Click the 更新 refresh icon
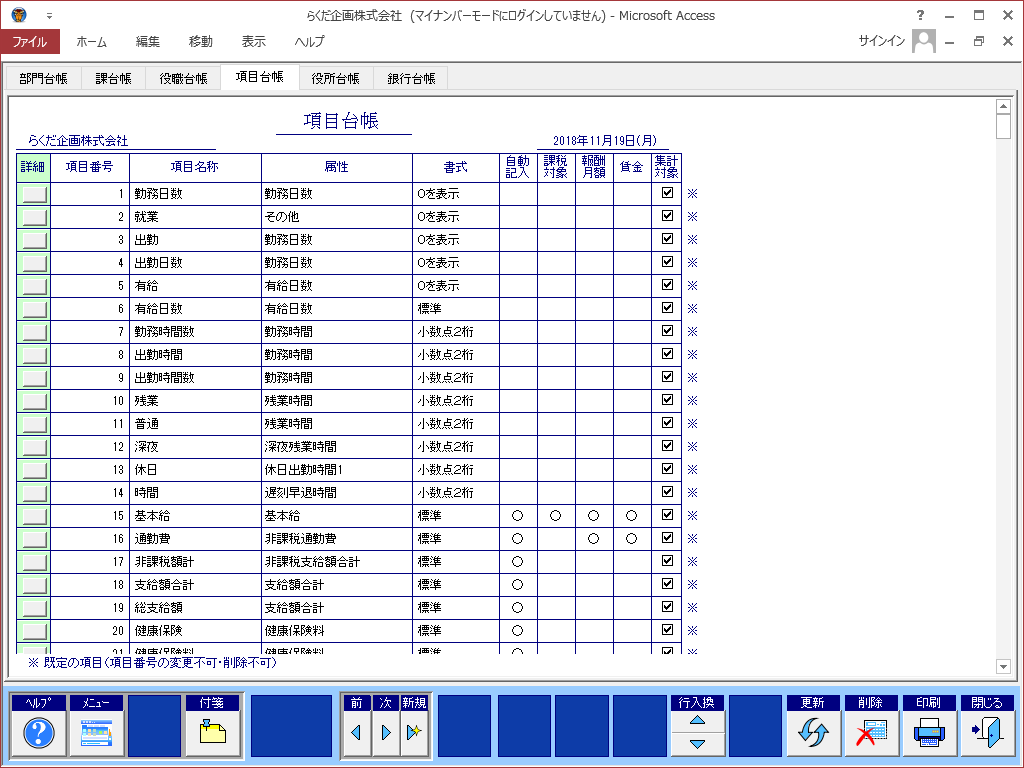 click(x=813, y=733)
